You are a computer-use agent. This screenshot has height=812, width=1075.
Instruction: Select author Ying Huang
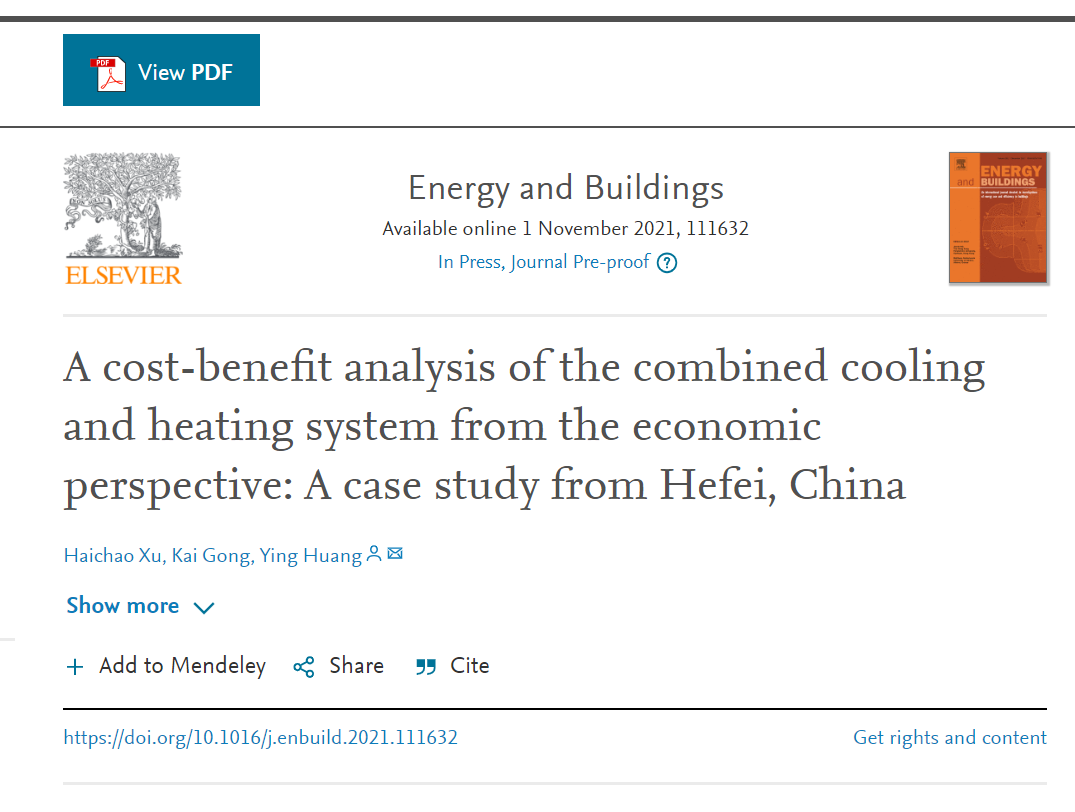[310, 556]
